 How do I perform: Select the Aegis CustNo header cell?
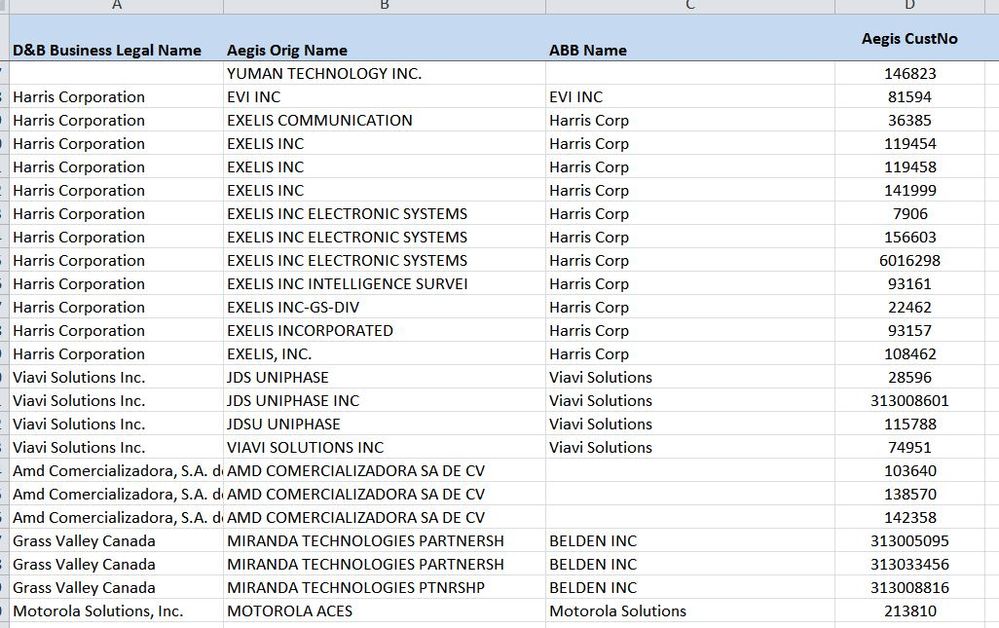pyautogui.click(x=909, y=38)
